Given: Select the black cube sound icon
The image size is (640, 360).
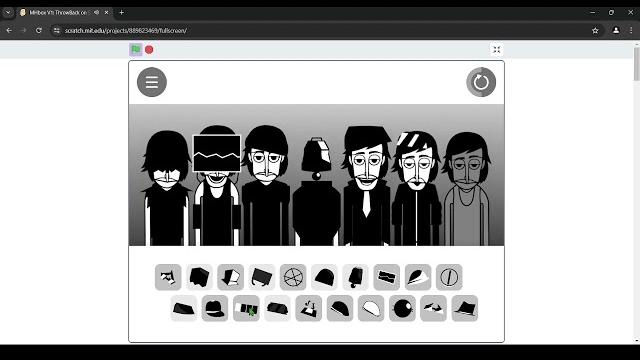Looking at the screenshot, I should coord(199,277).
